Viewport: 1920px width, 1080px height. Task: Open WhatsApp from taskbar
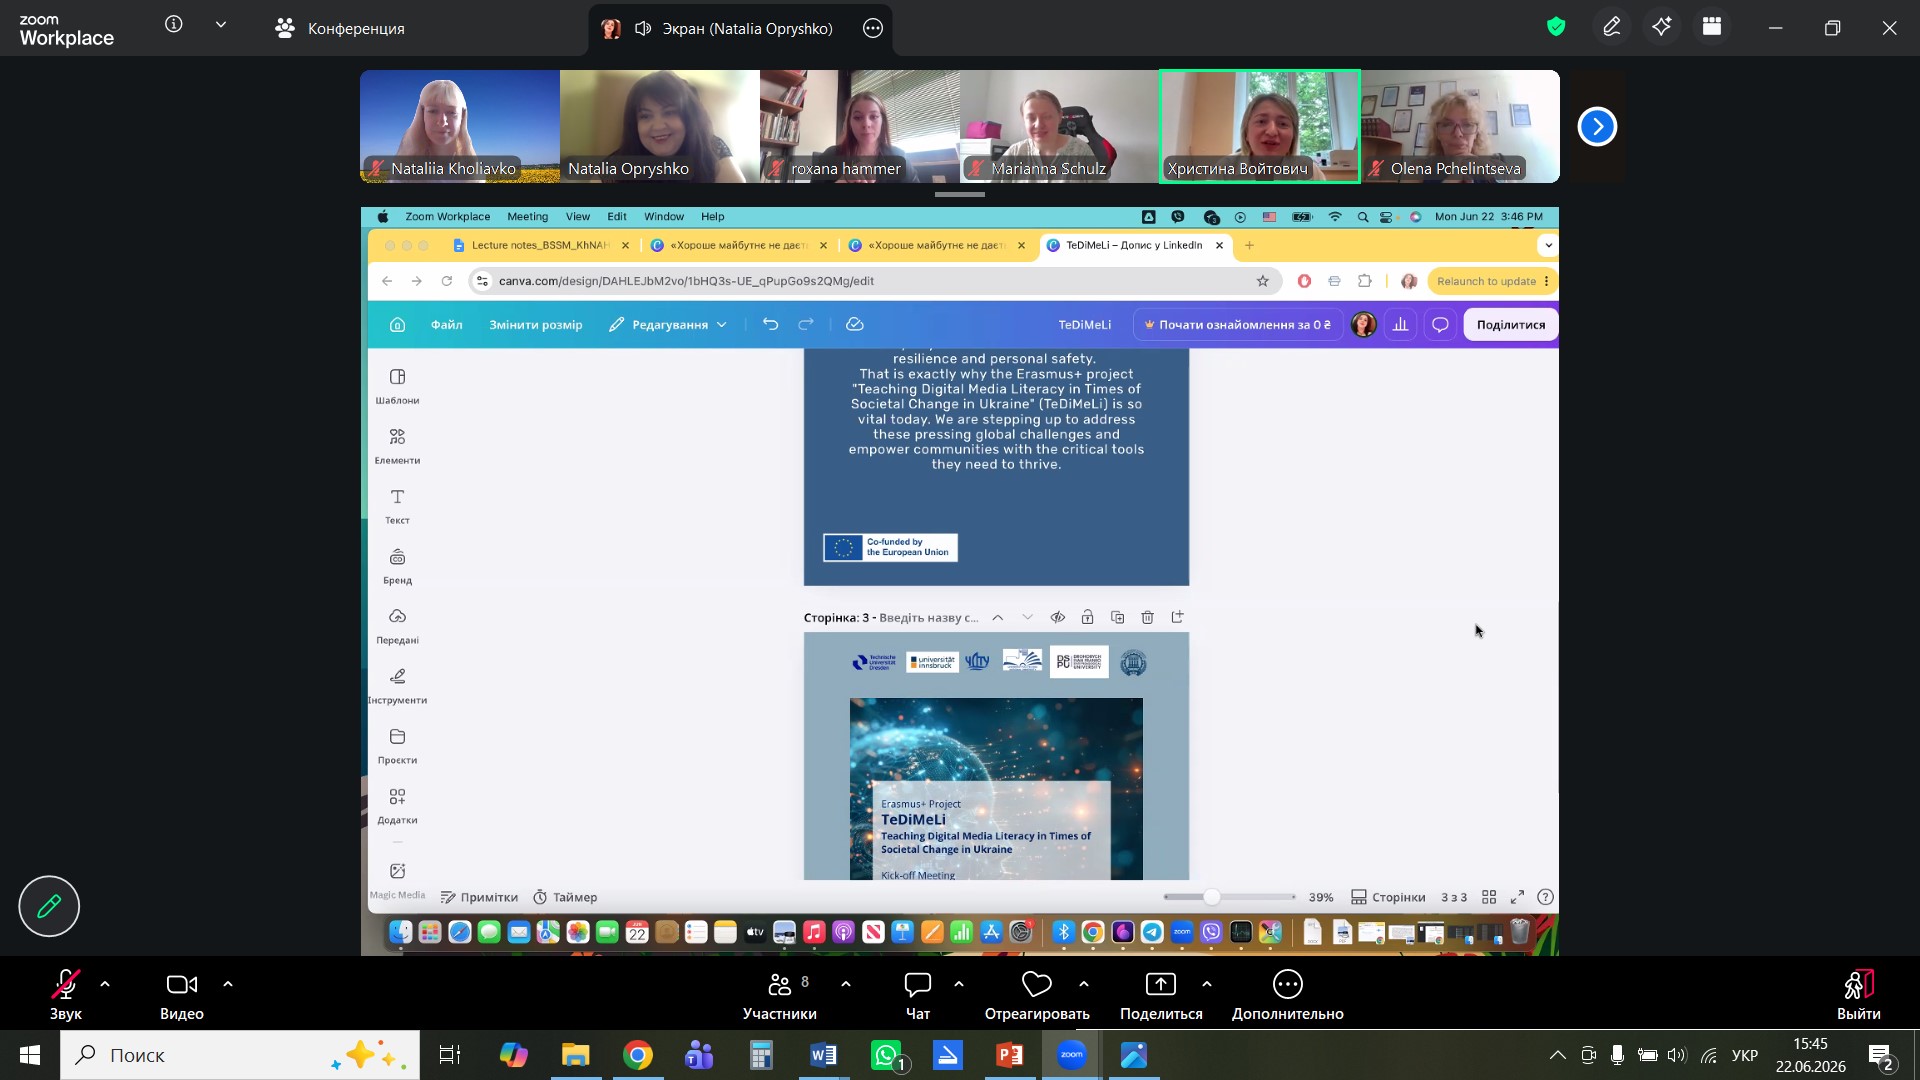coord(886,1055)
